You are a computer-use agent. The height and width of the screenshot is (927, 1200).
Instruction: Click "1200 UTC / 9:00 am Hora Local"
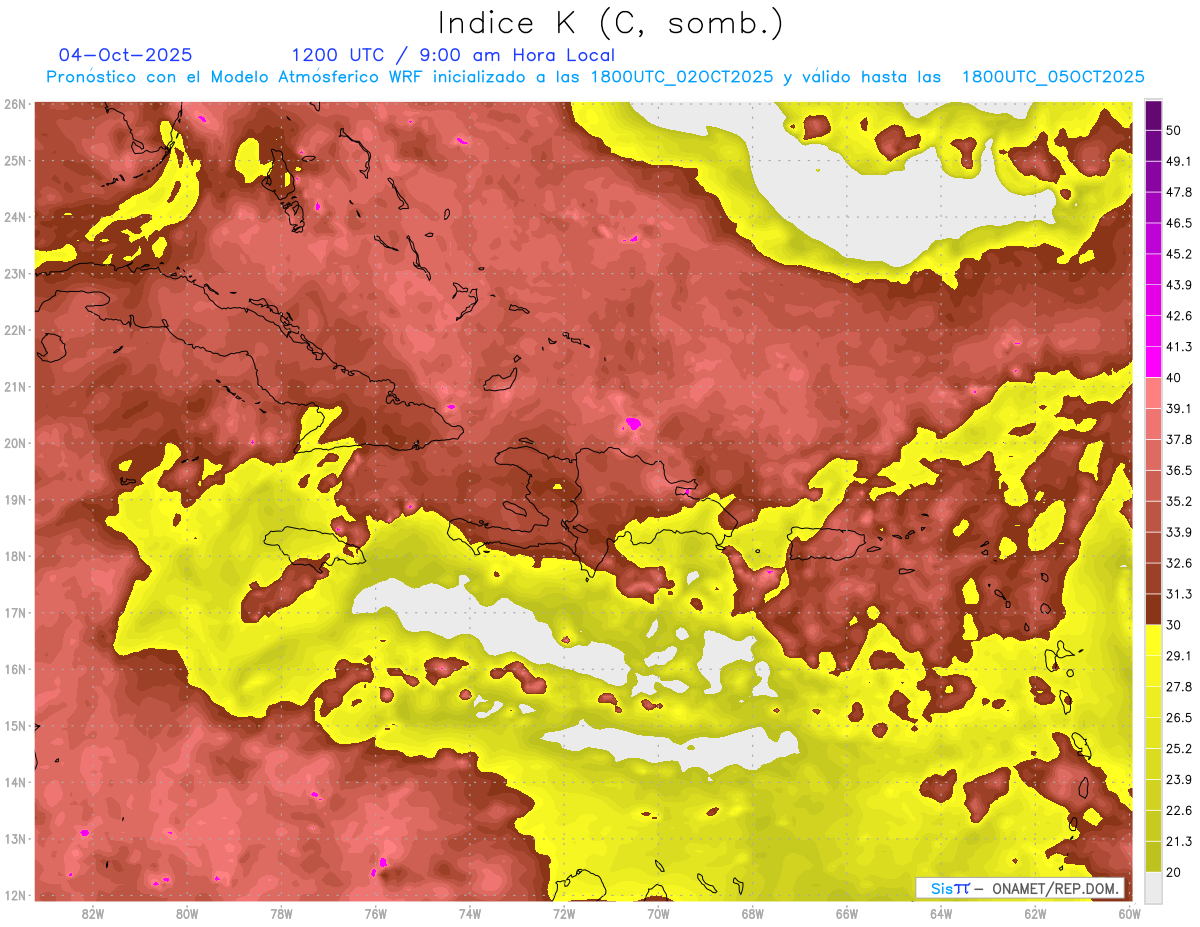tap(453, 55)
